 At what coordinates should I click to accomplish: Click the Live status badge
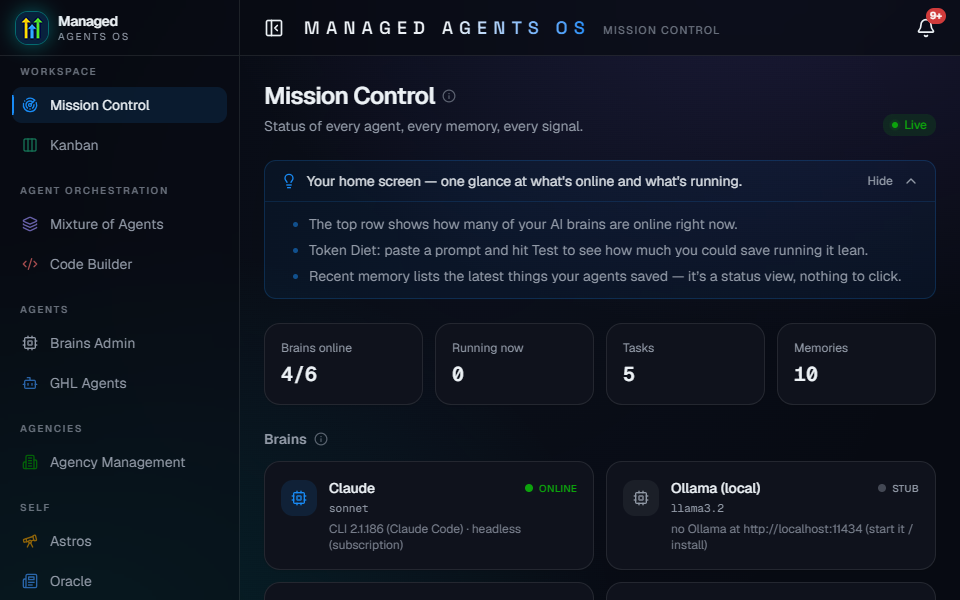pyautogui.click(x=909, y=125)
